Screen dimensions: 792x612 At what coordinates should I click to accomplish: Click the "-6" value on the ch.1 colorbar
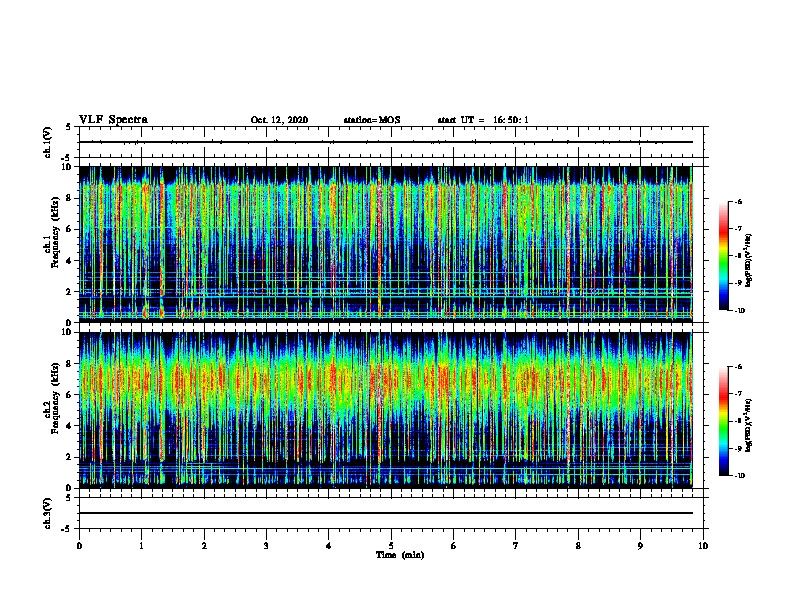pyautogui.click(x=738, y=201)
